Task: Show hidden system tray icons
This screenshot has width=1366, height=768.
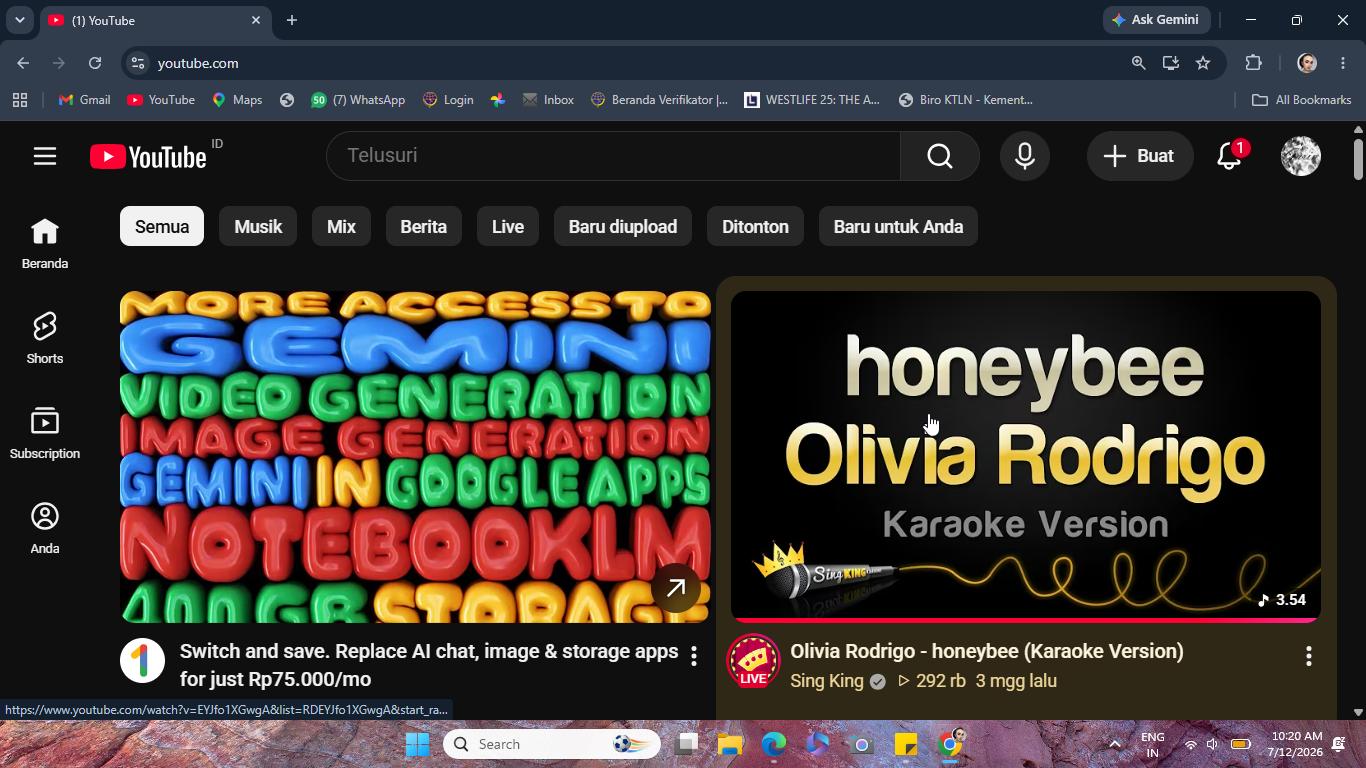Action: point(1115,744)
